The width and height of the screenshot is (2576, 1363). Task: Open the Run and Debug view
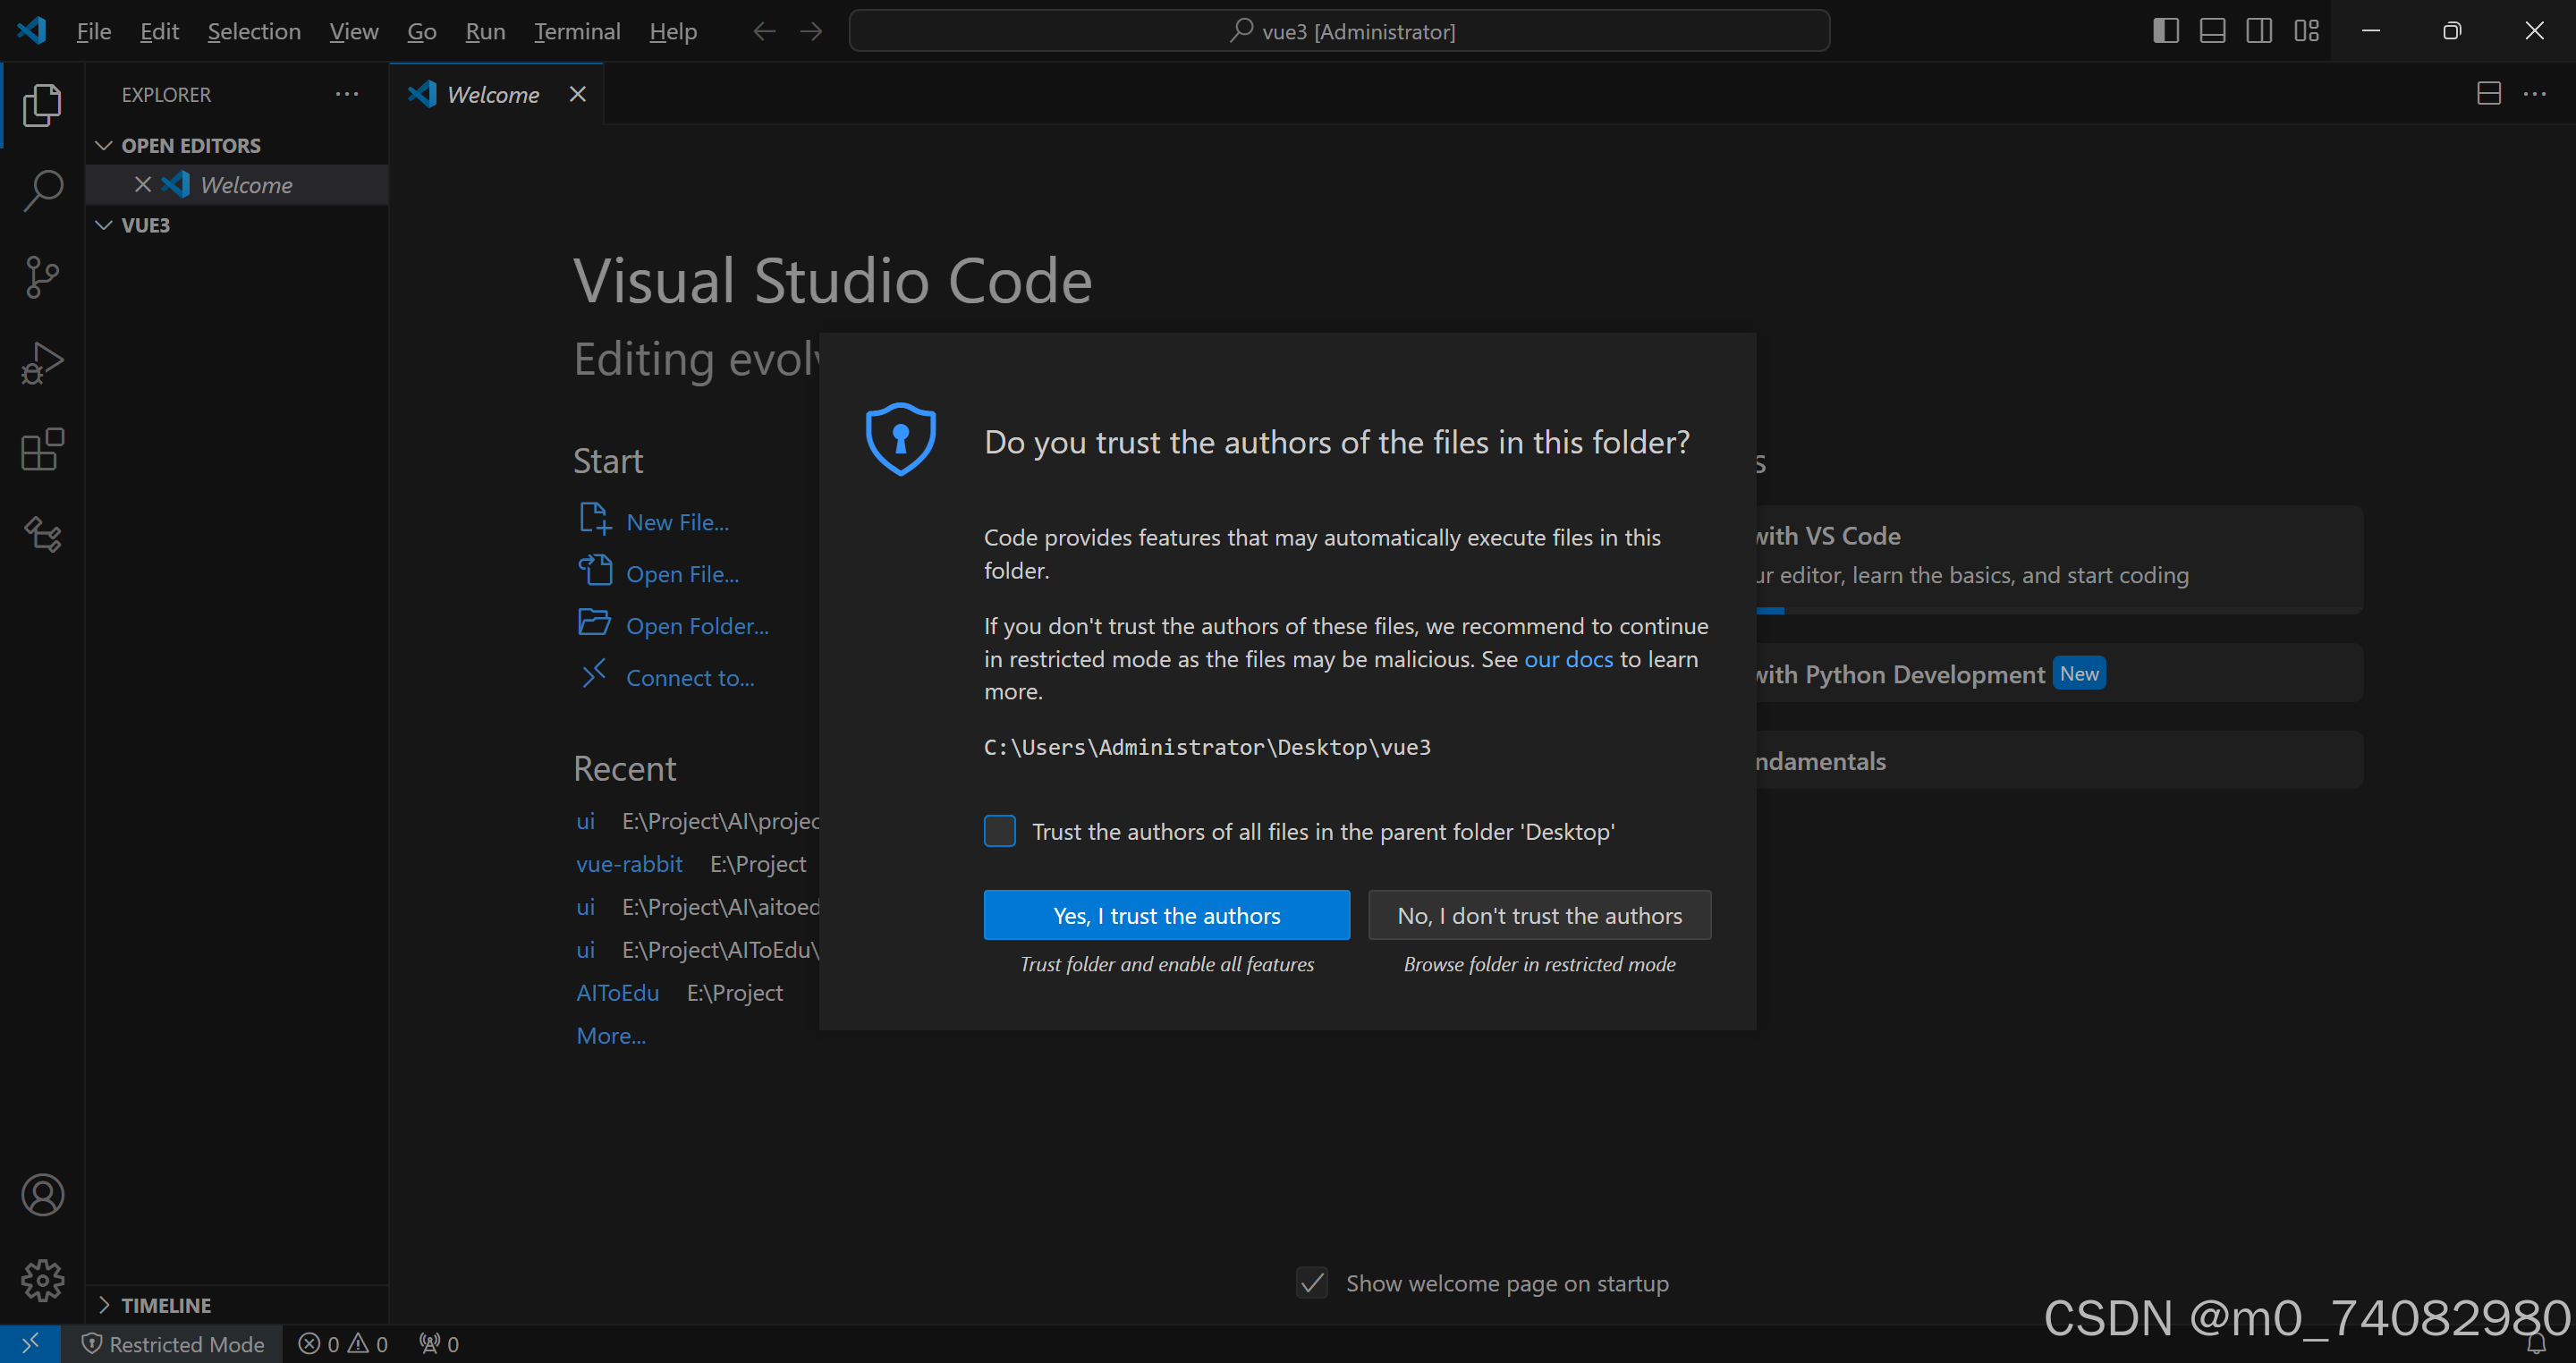pyautogui.click(x=42, y=363)
